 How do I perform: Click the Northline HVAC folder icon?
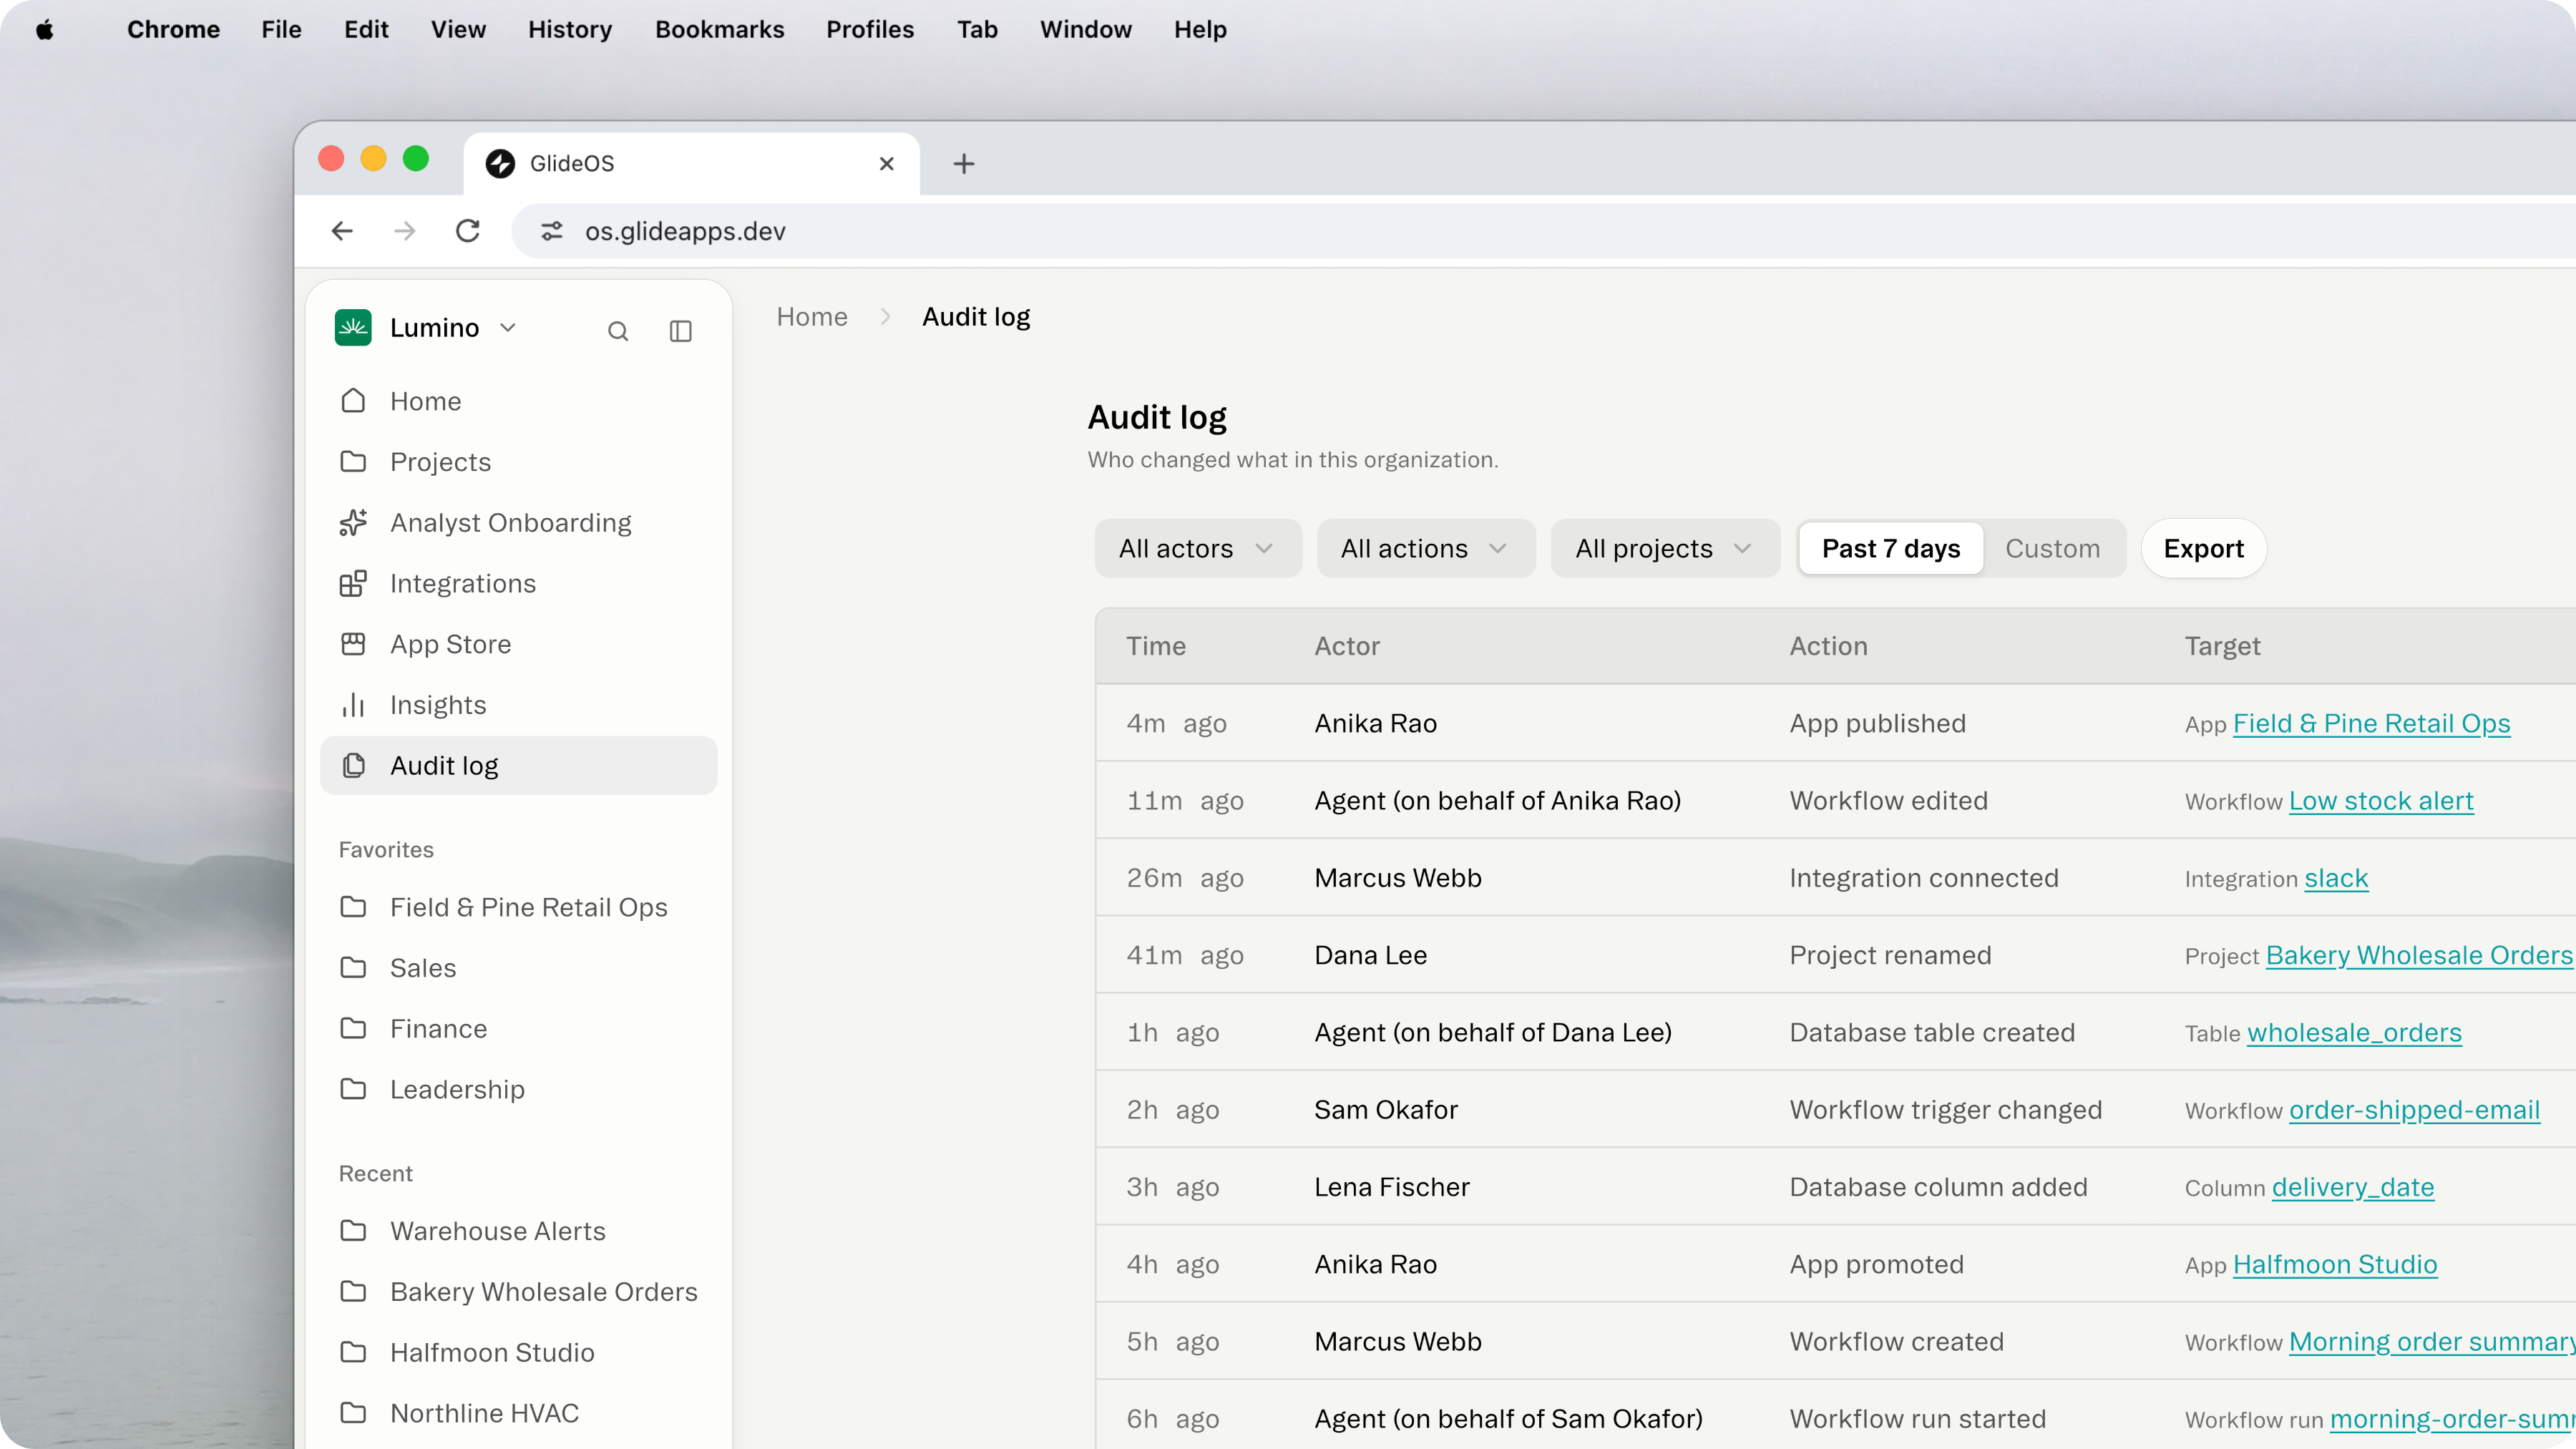pos(353,1413)
